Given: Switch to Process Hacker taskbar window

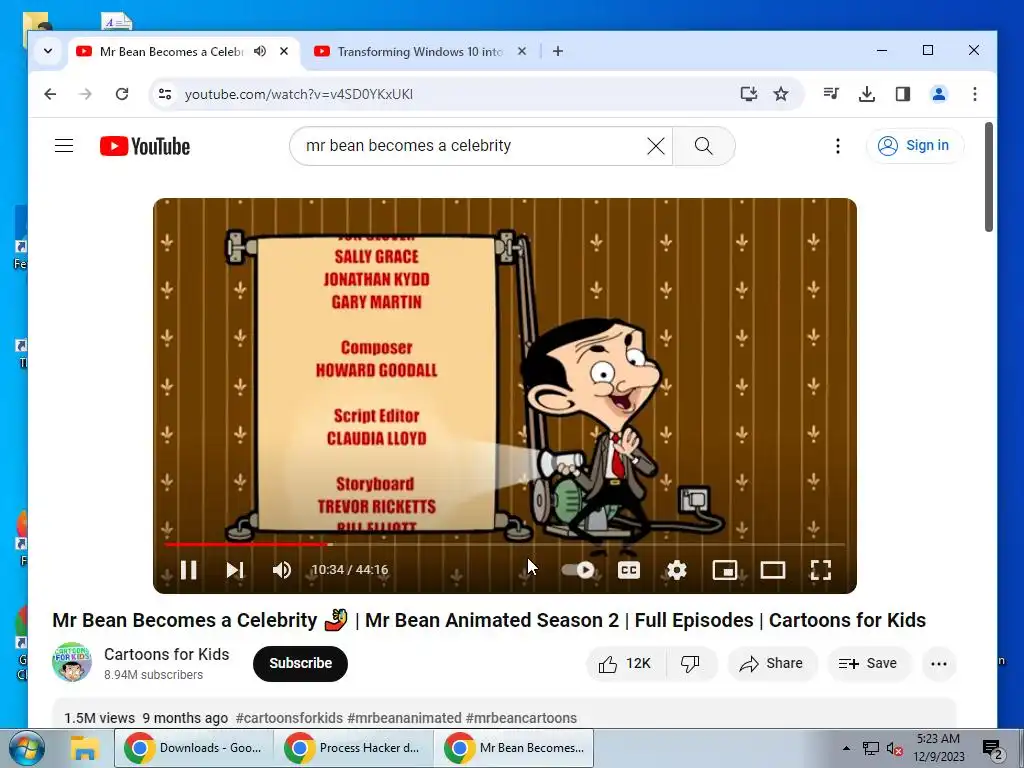Looking at the screenshot, I should 353,748.
